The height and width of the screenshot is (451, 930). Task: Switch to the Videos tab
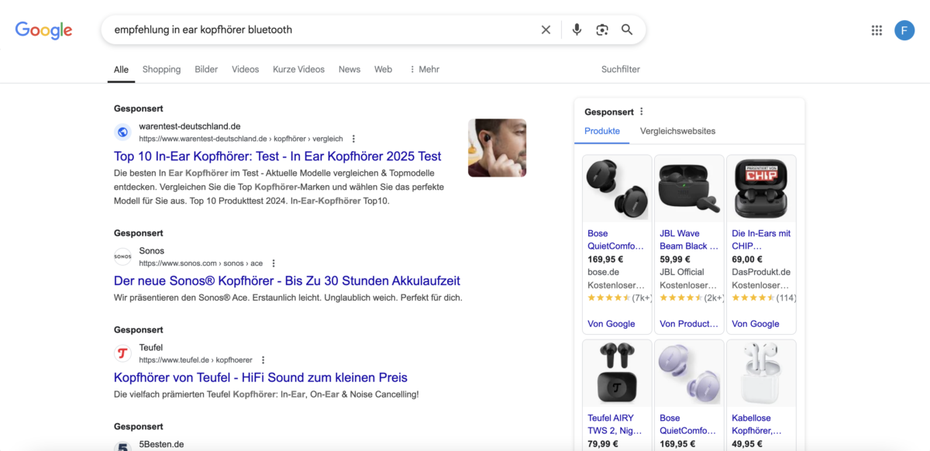tap(246, 69)
